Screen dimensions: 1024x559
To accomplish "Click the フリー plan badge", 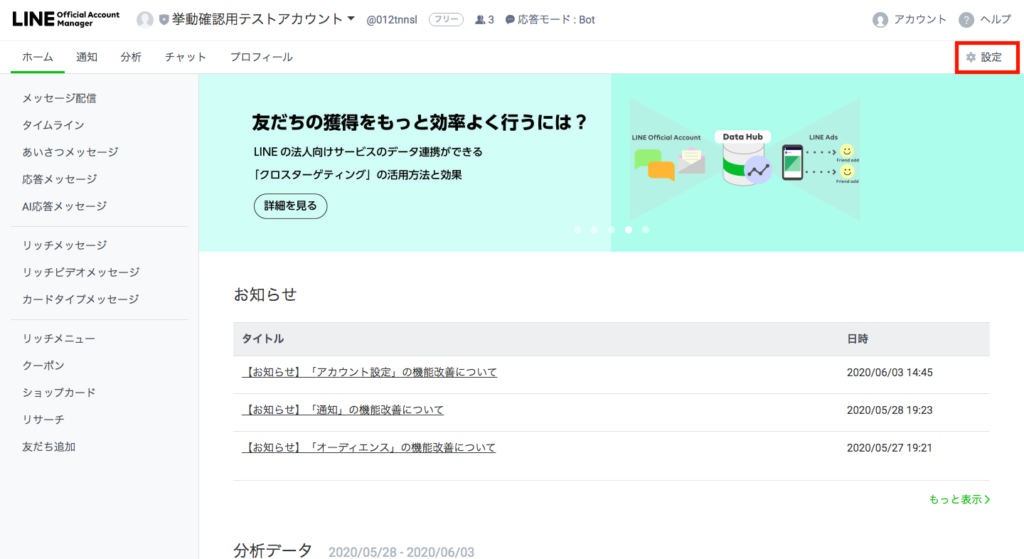I will pos(446,20).
